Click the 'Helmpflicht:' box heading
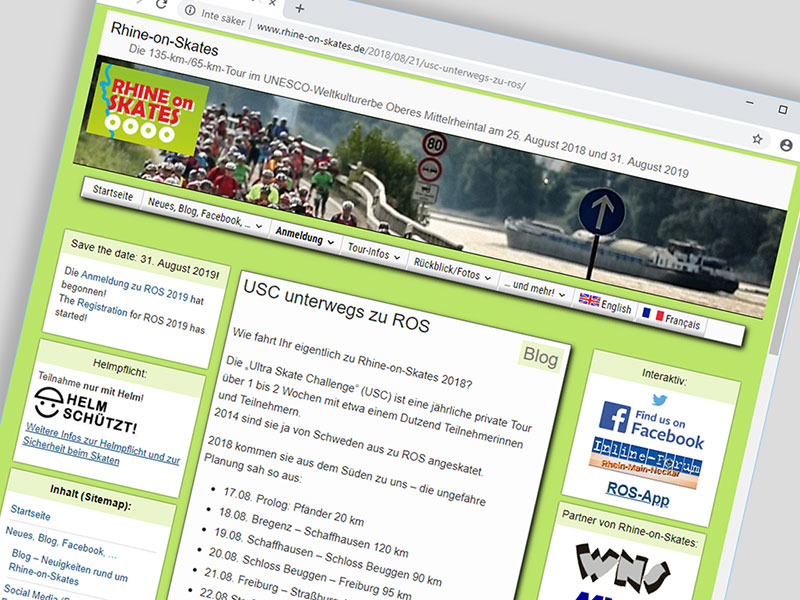This screenshot has width=800, height=600. click(119, 367)
